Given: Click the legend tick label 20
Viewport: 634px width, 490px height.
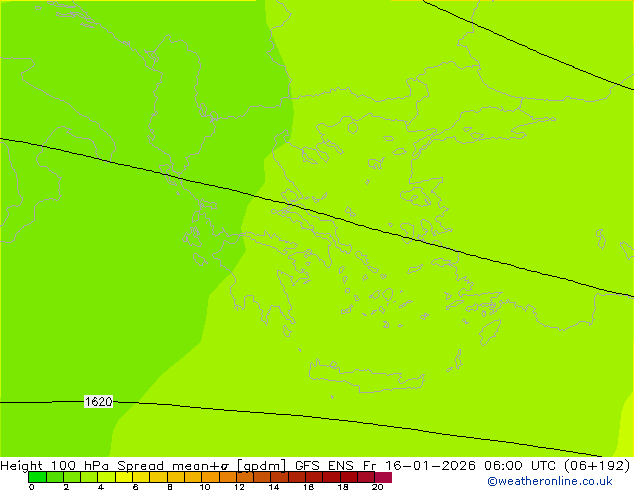Looking at the screenshot, I should (x=377, y=487).
